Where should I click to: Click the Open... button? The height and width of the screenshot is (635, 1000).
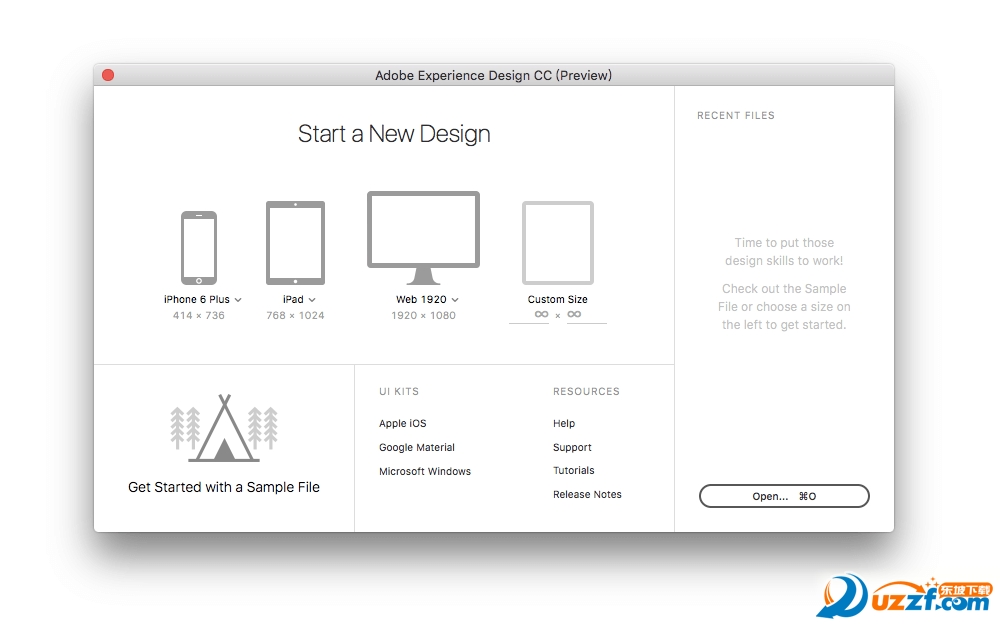click(784, 496)
